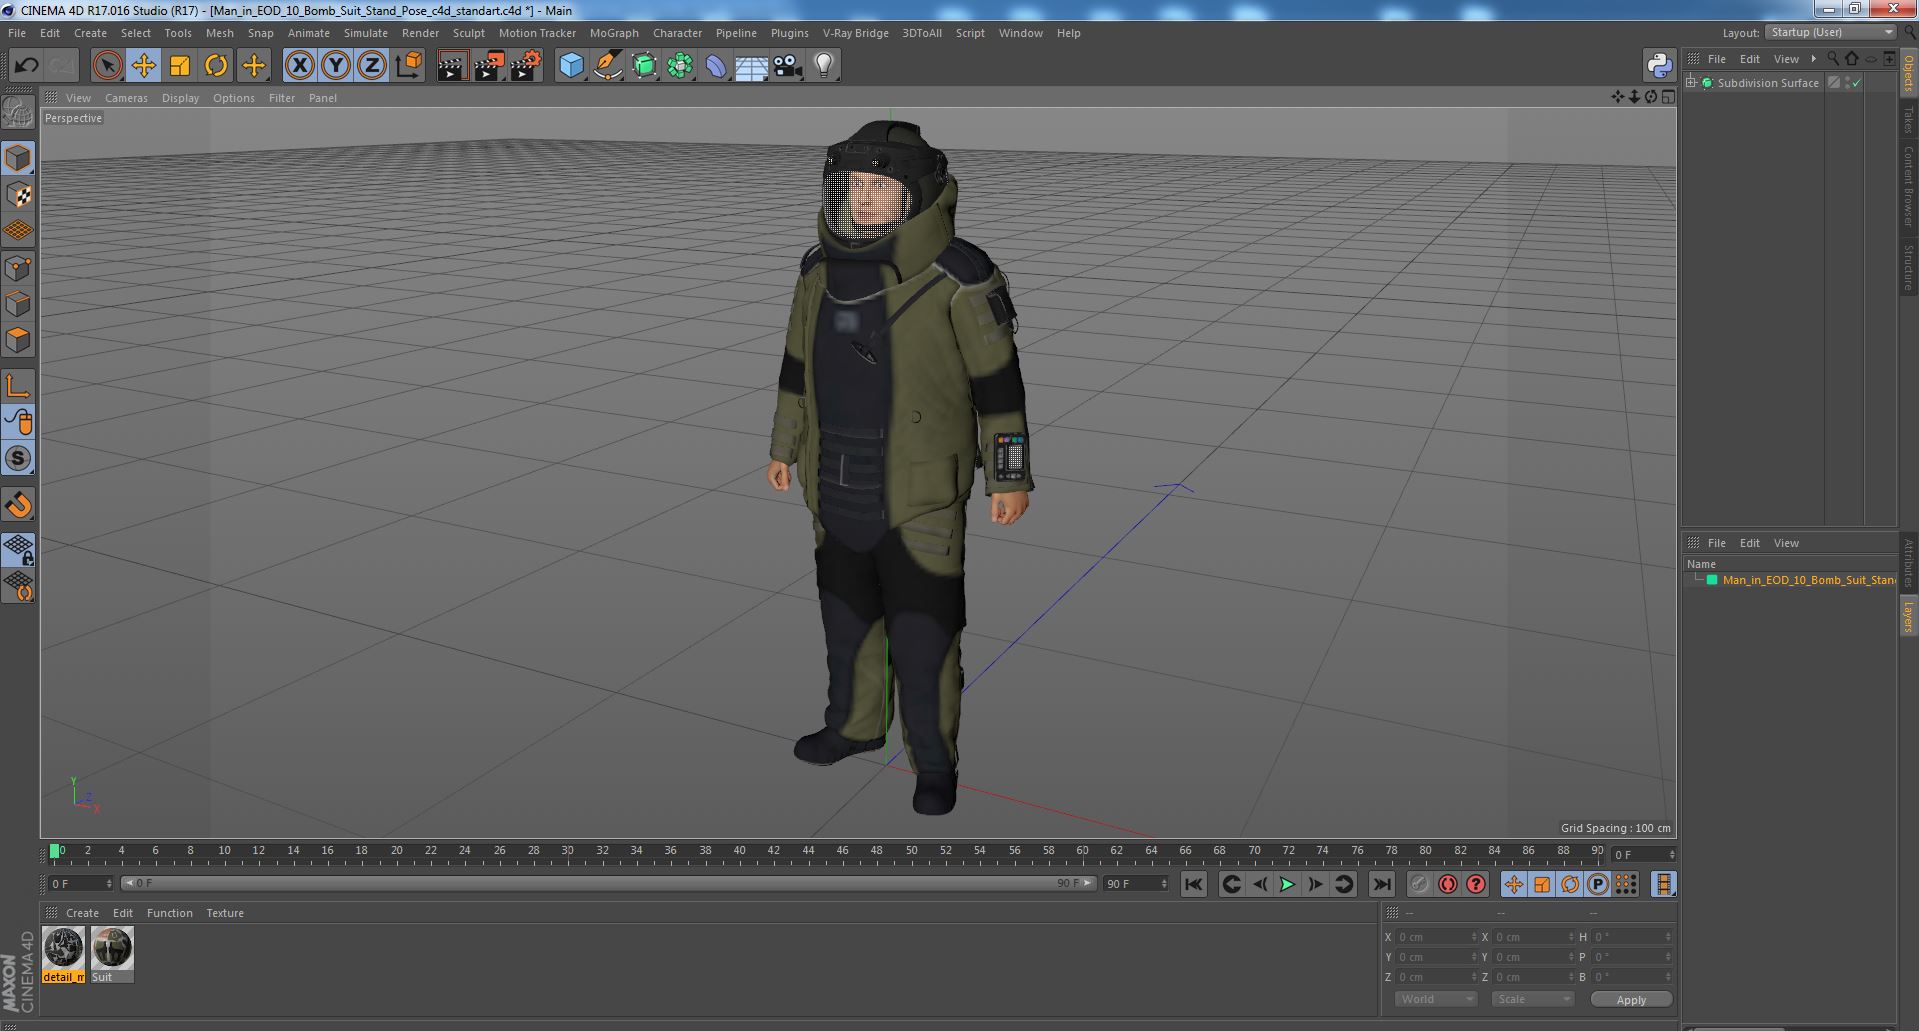
Task: Record active objects keyframe button
Action: (x=1419, y=884)
